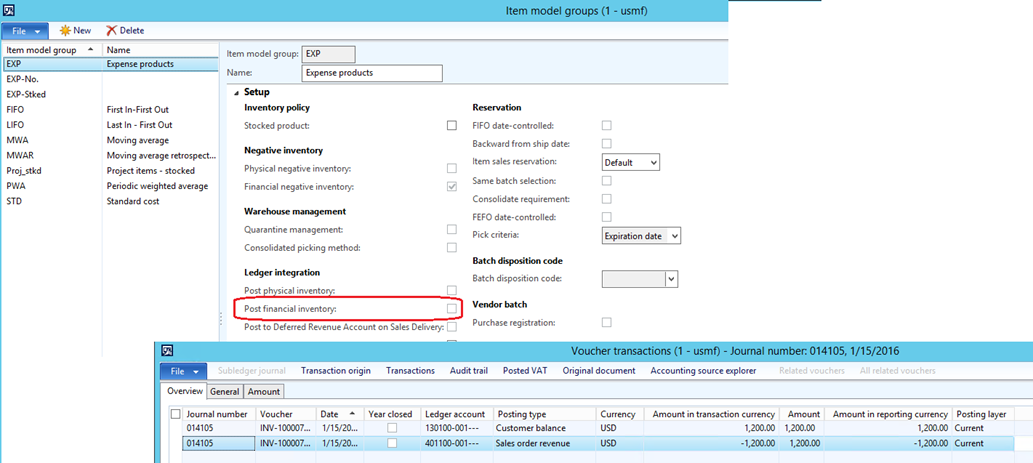Expand the Batch disposition code dropdown
This screenshot has height=463, width=1033.
pos(671,279)
